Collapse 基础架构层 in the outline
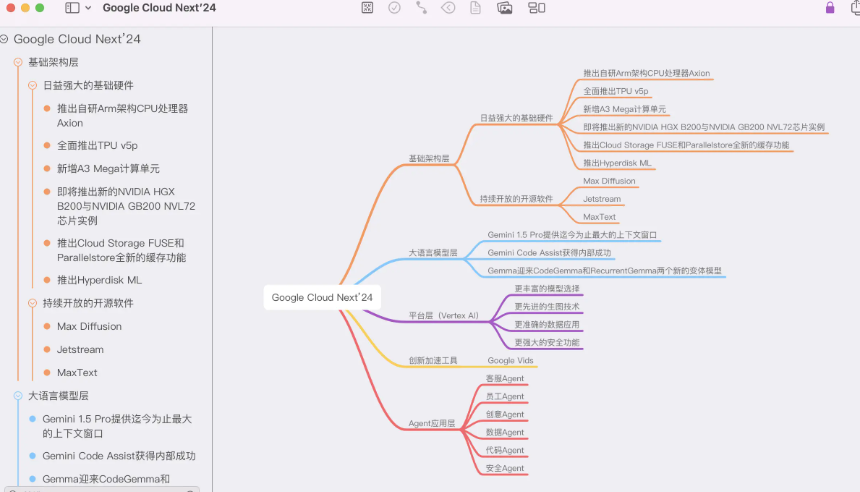 tap(18, 63)
